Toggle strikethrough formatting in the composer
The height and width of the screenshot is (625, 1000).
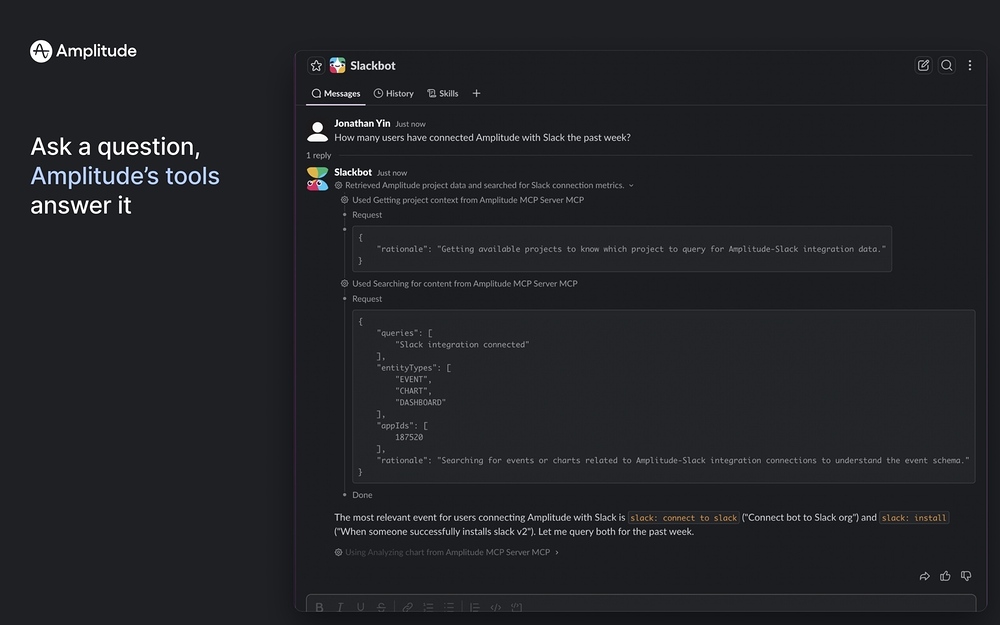pyautogui.click(x=381, y=607)
